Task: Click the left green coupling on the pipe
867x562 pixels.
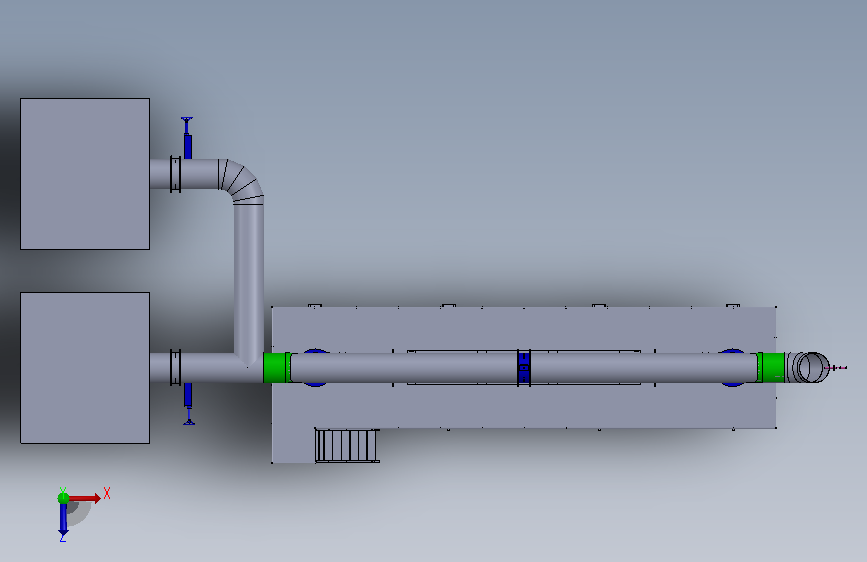Action: (x=277, y=367)
